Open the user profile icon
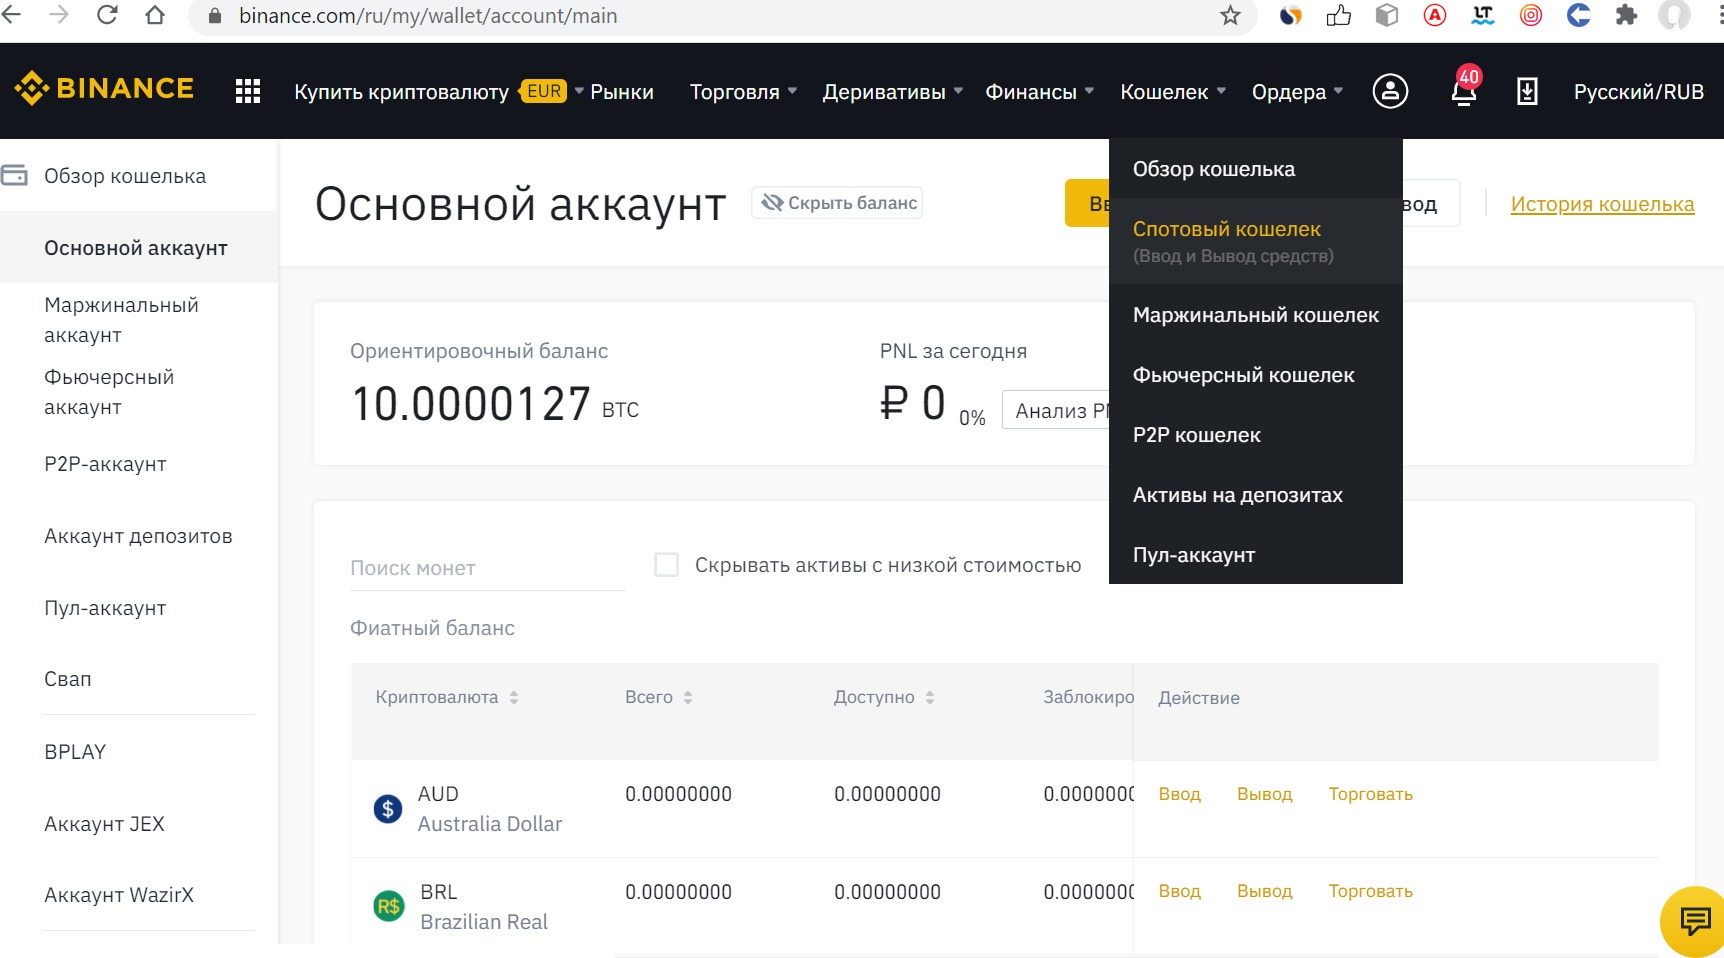The width and height of the screenshot is (1724, 958). 1390,91
